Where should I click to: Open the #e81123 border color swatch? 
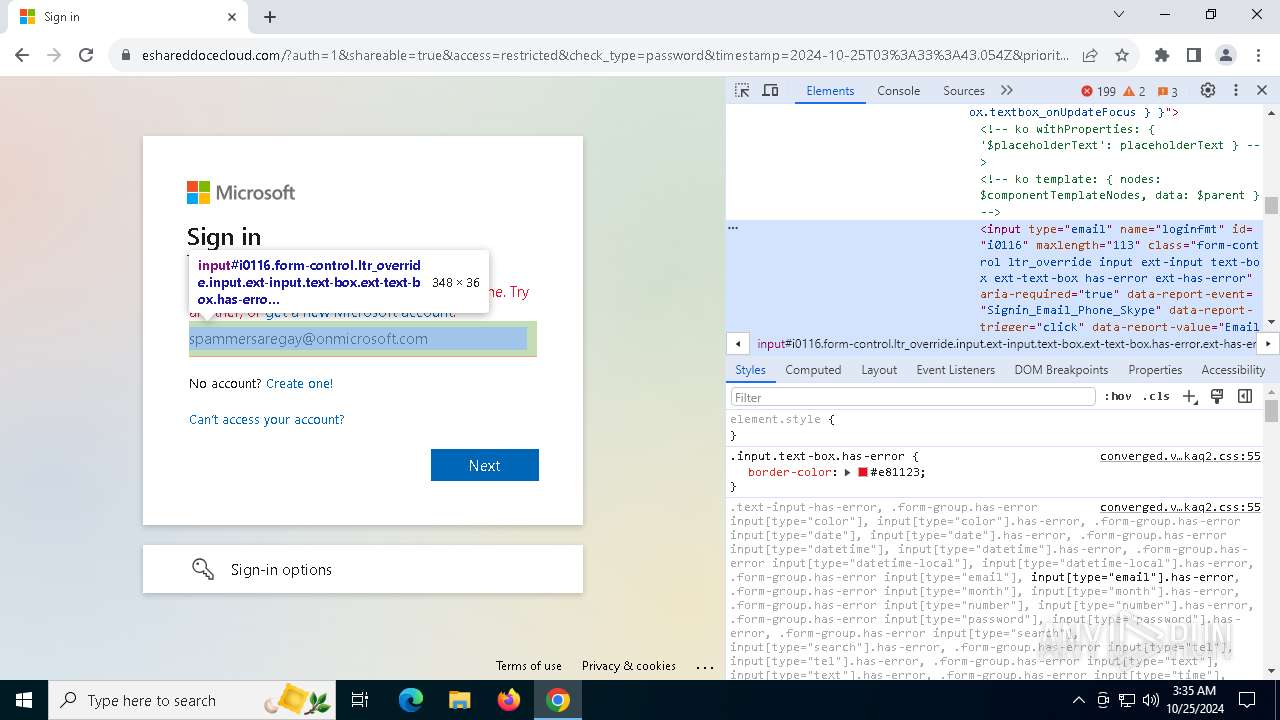(862, 472)
